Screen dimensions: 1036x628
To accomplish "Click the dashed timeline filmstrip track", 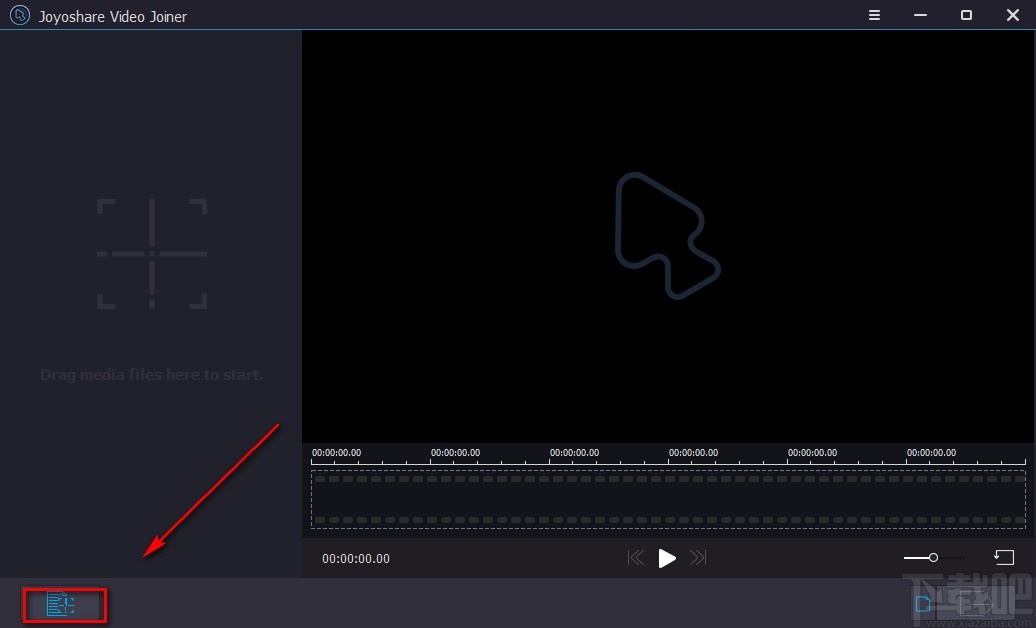I will [668, 499].
